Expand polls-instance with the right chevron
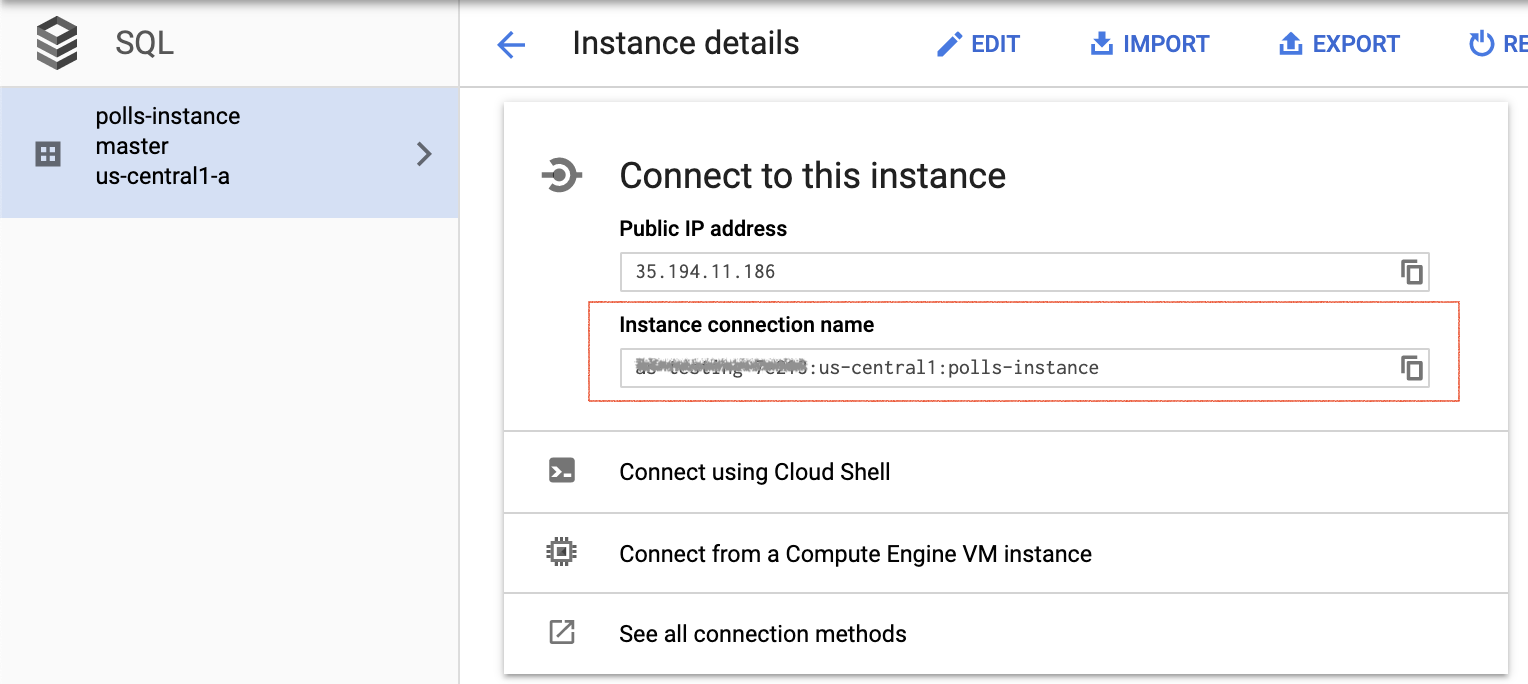This screenshot has width=1528, height=684. [x=424, y=153]
